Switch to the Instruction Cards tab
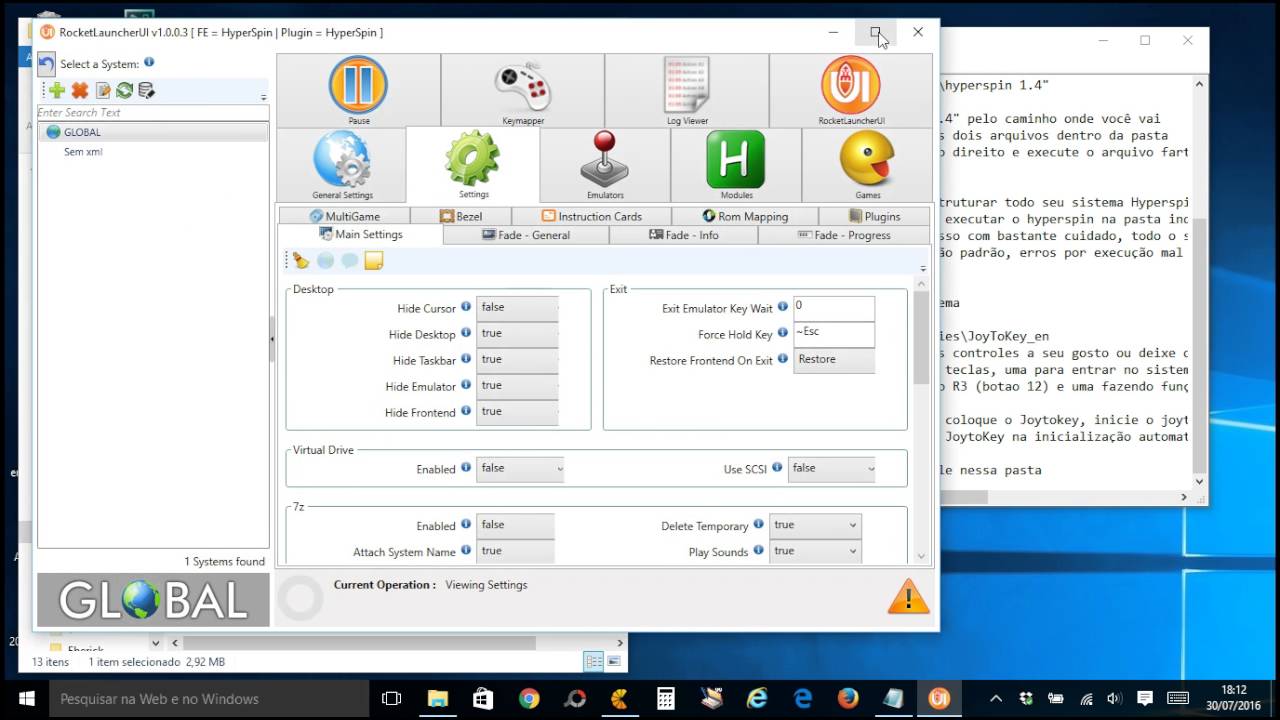This screenshot has height=720, width=1280. [591, 216]
